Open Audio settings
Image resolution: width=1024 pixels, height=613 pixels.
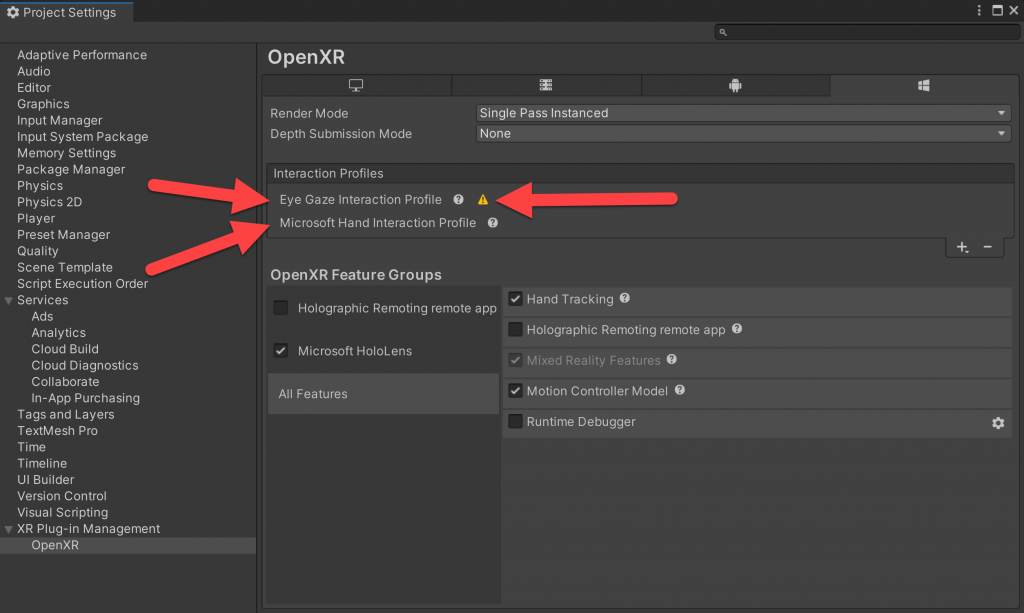33,71
